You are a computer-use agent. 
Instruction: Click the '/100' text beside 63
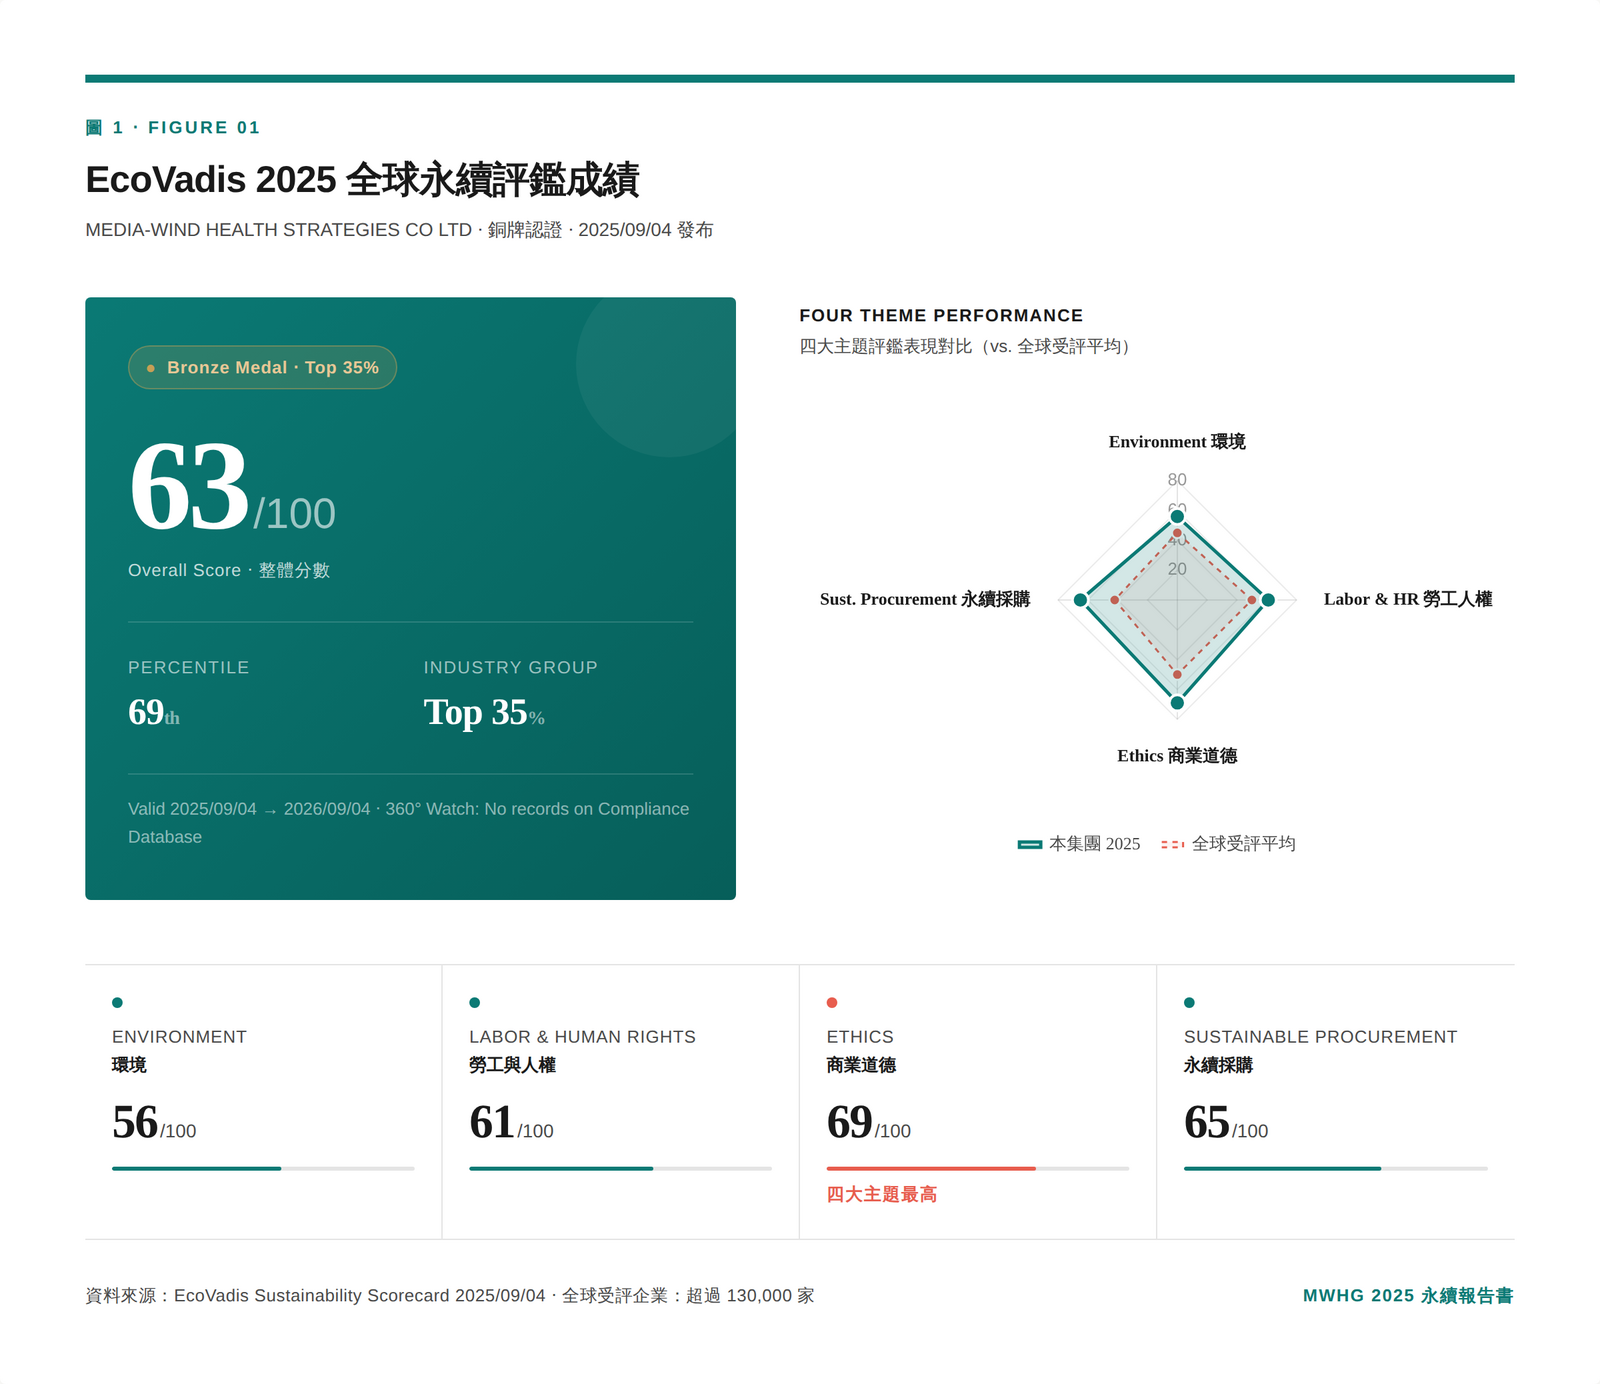coord(294,514)
